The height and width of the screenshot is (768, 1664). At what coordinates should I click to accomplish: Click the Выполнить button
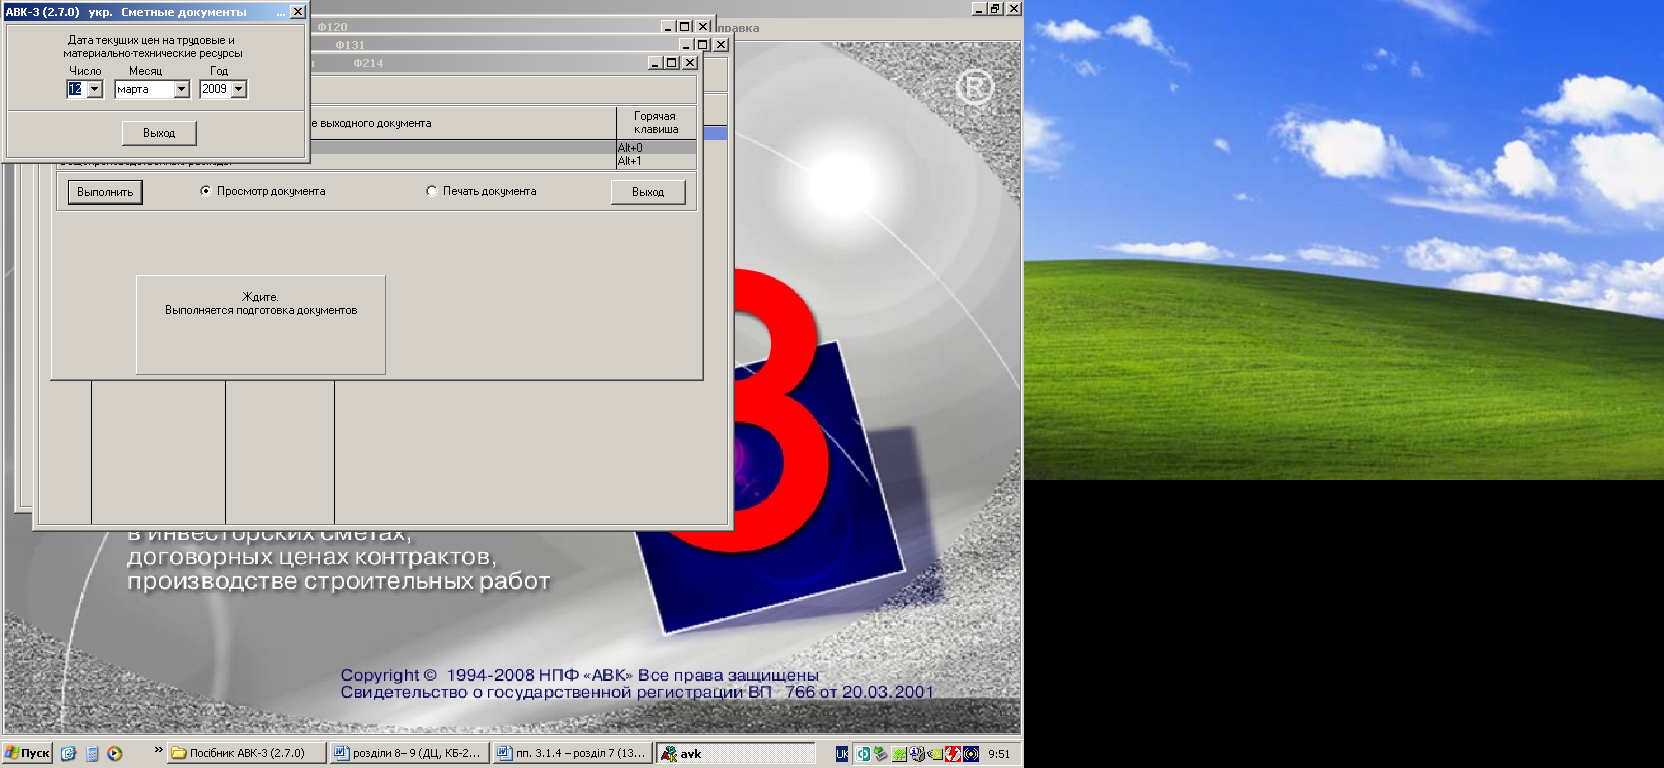coord(105,192)
